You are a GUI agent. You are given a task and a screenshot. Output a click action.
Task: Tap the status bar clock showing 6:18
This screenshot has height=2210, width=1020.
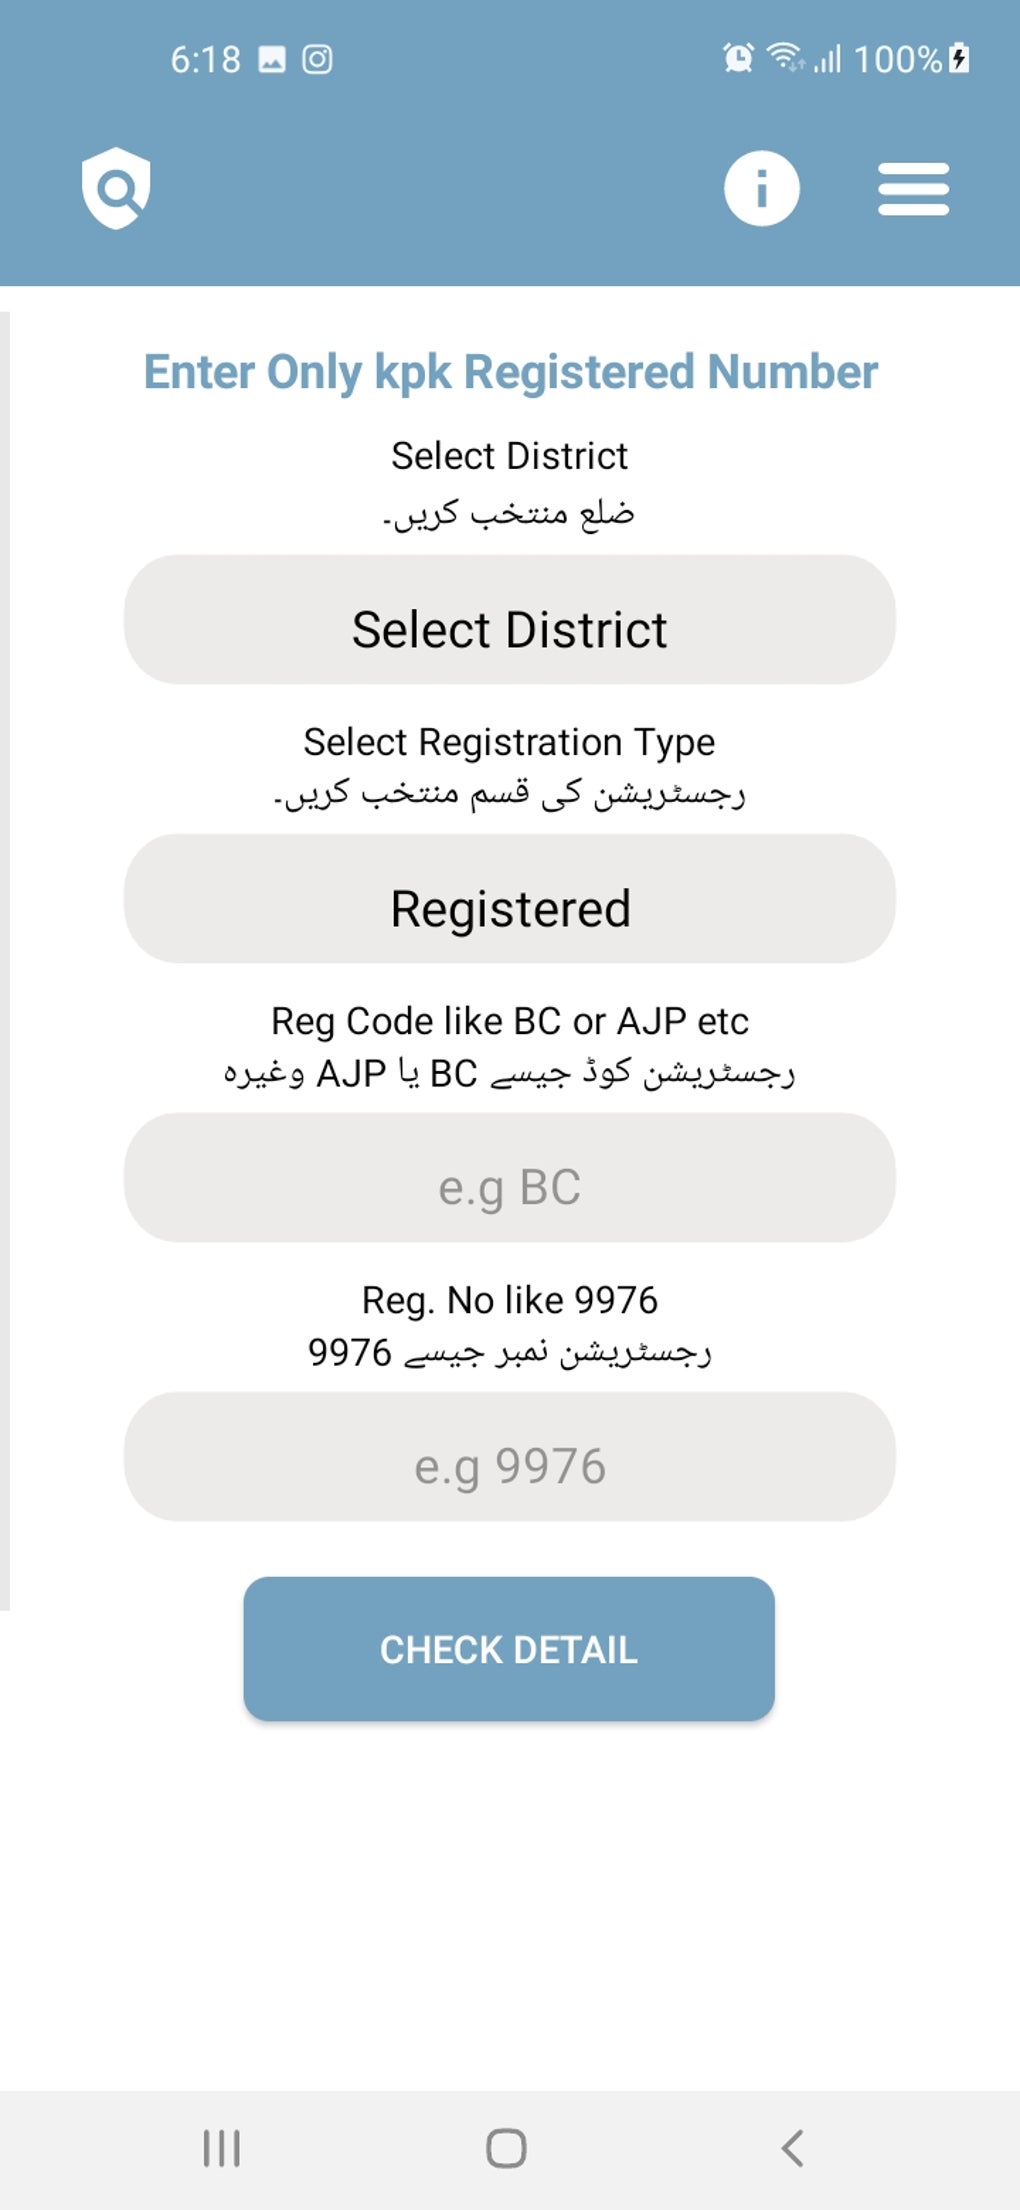pos(205,60)
